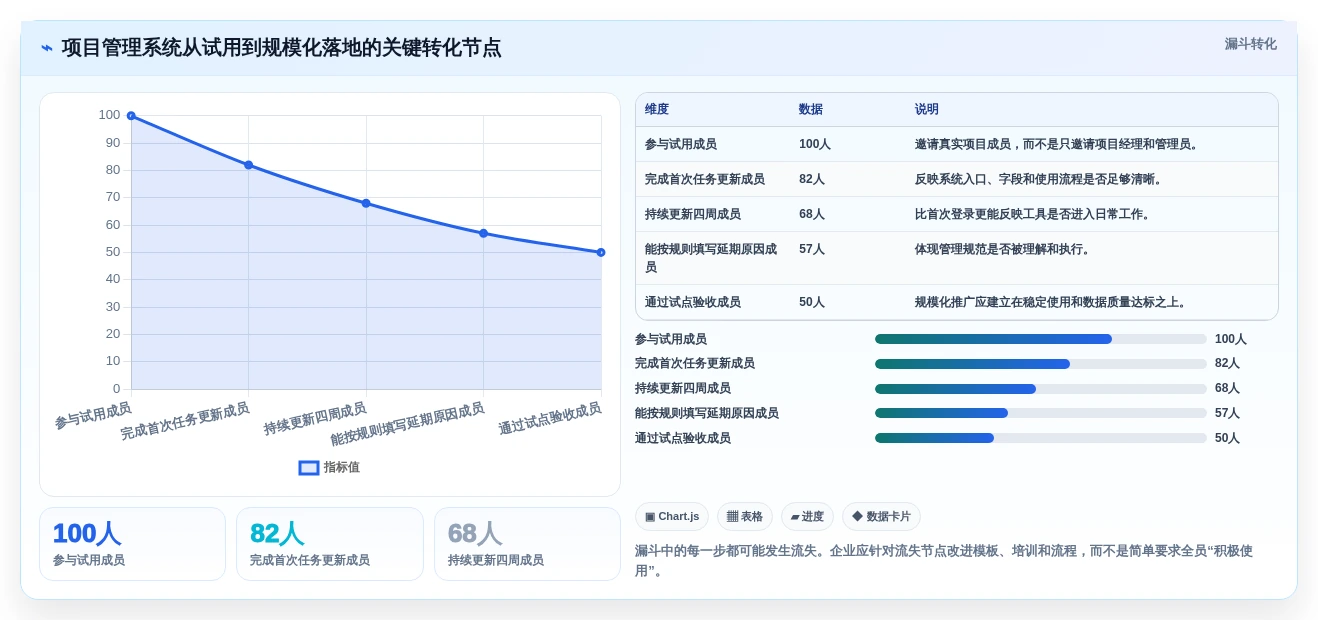Click description 比首次登录更能反映工具
Screen dimensions: 1318x620
coord(1035,214)
